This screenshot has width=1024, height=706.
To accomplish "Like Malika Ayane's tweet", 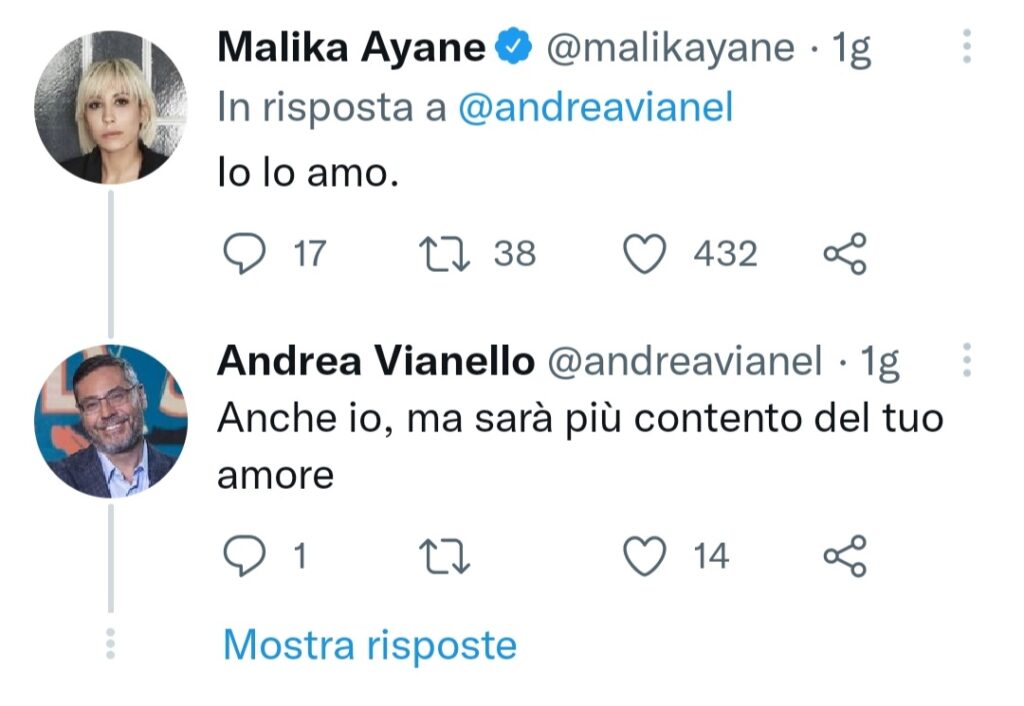I will point(645,254).
